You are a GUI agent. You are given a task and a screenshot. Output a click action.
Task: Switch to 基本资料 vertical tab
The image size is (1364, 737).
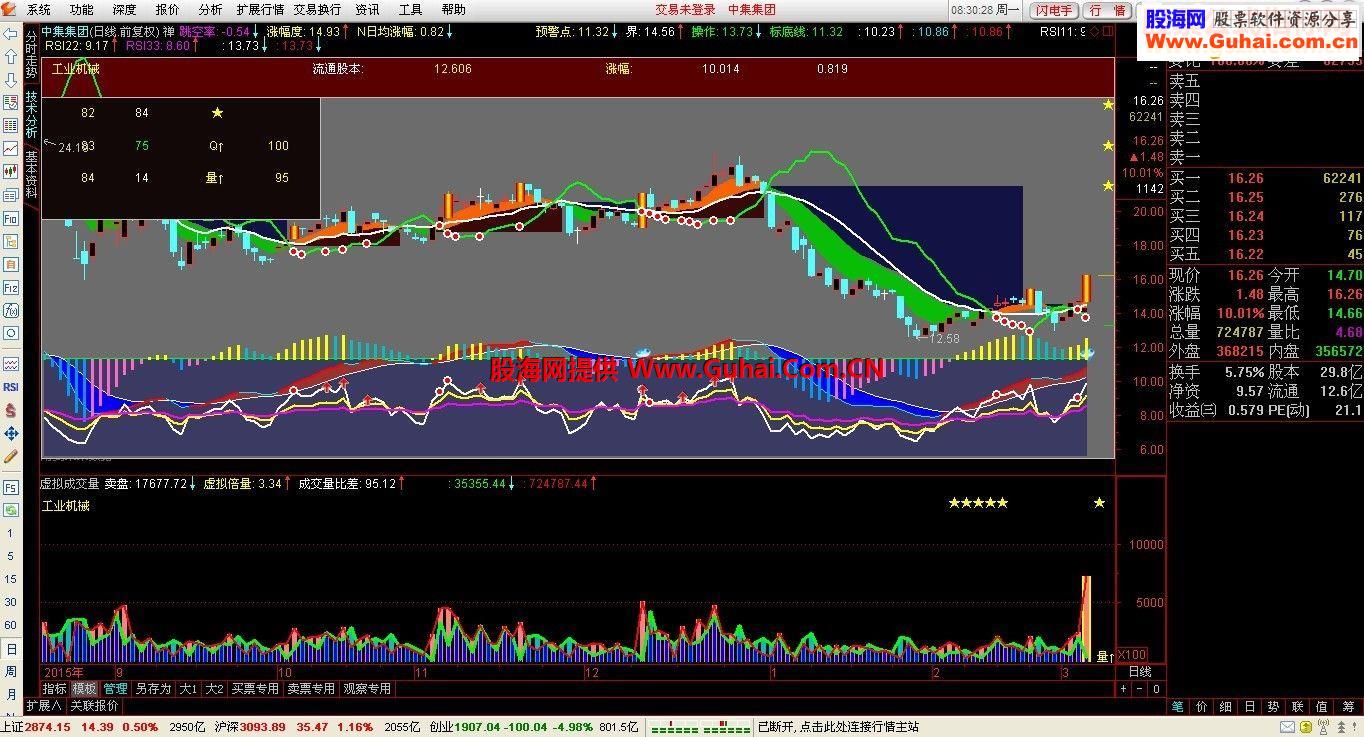[x=31, y=174]
